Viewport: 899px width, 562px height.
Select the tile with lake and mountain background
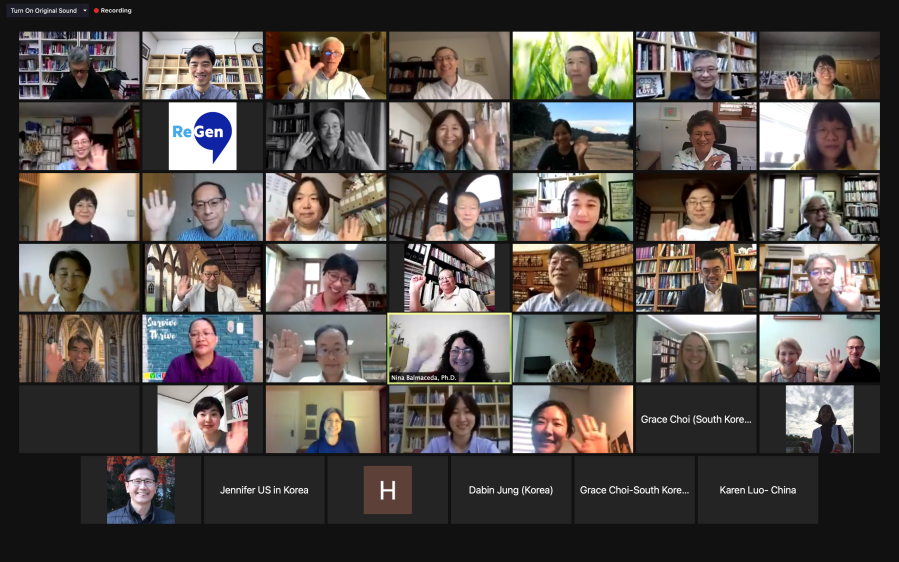point(572,136)
